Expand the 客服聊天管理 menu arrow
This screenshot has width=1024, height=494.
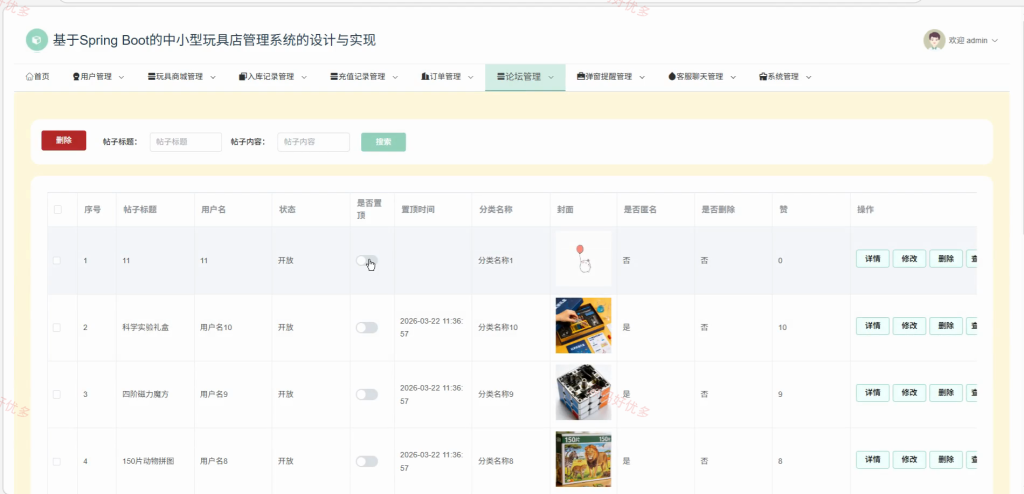[733, 77]
